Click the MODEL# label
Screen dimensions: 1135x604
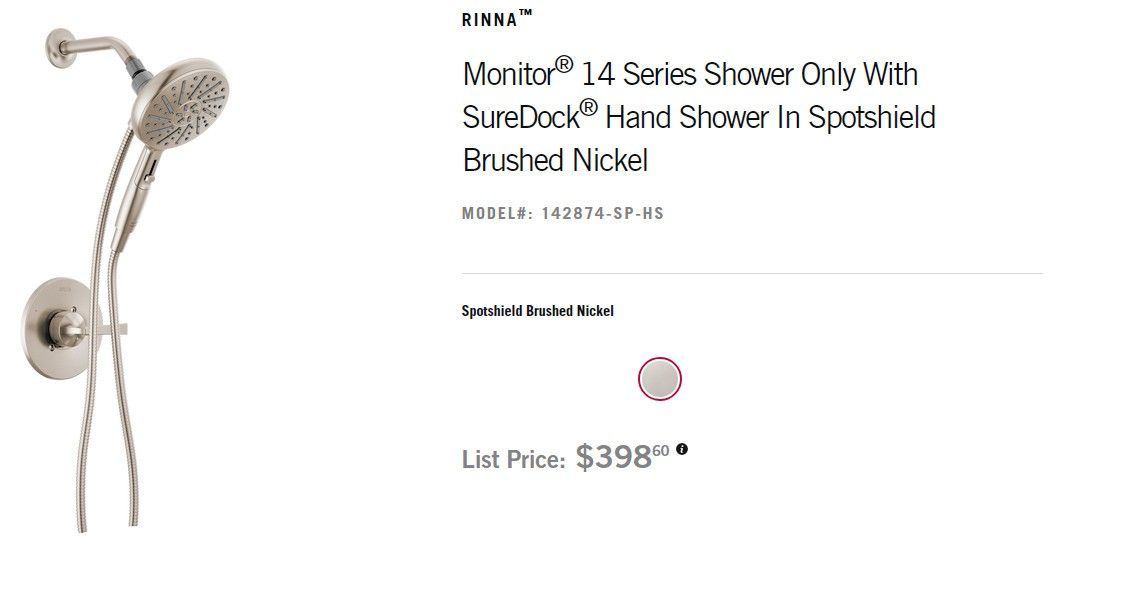[497, 213]
